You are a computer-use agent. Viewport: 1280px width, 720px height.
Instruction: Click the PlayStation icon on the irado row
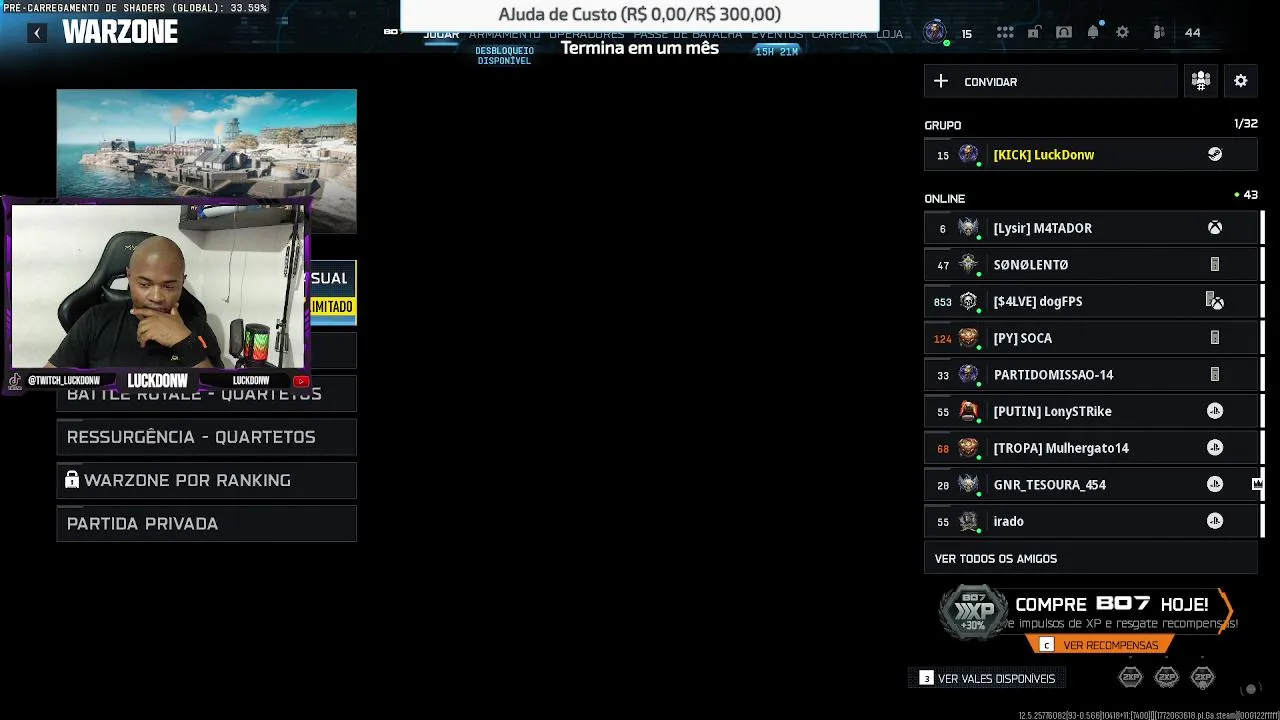point(1215,521)
